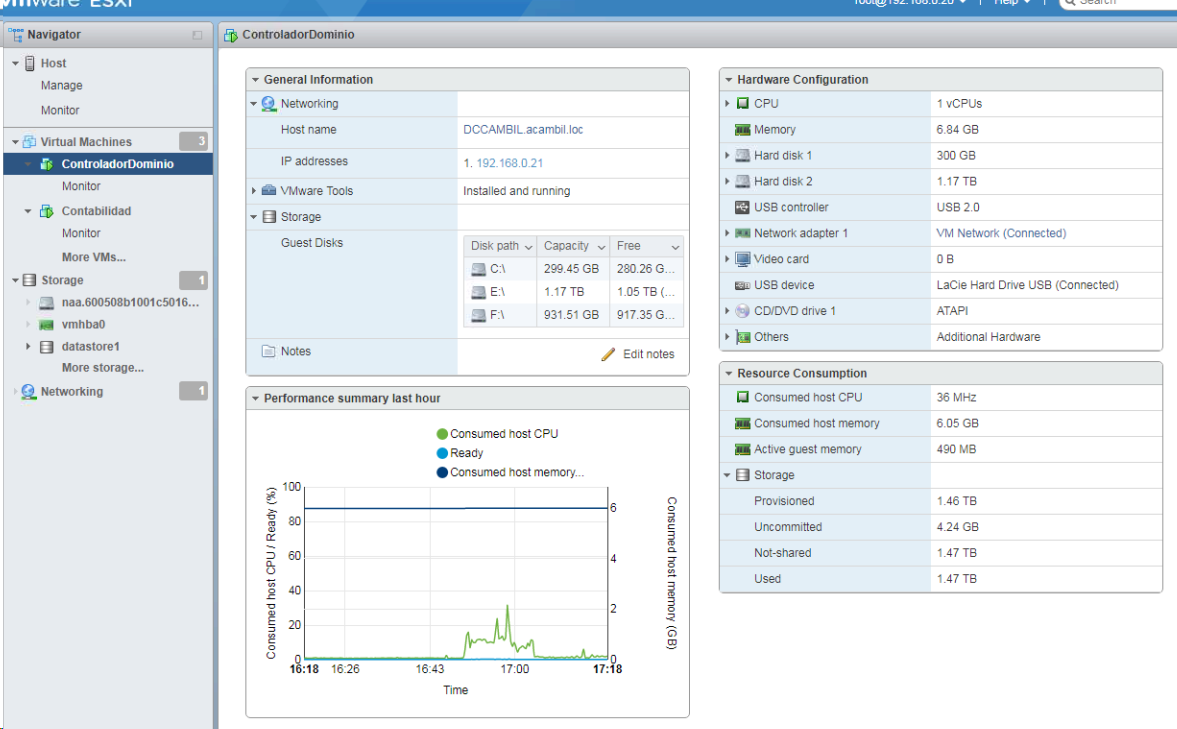Click the datastore1 storage icon
The width and height of the screenshot is (1177, 729).
(x=46, y=347)
